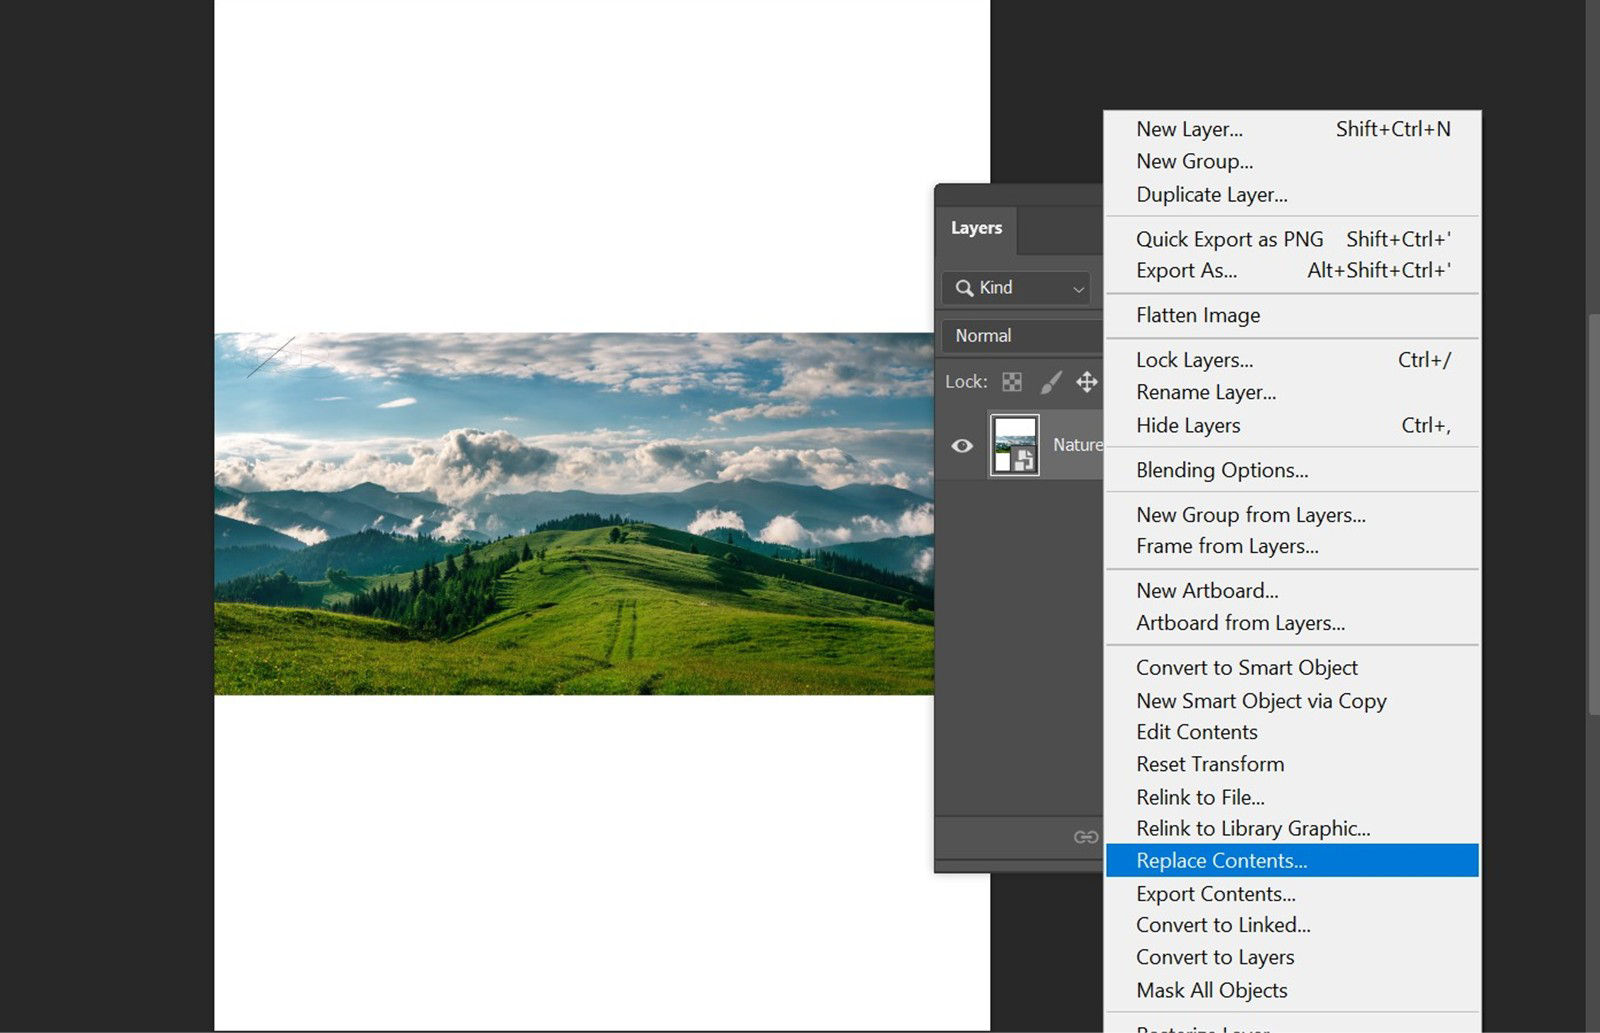
Task: Click the search magnifier in the Kind filter
Action: point(966,288)
